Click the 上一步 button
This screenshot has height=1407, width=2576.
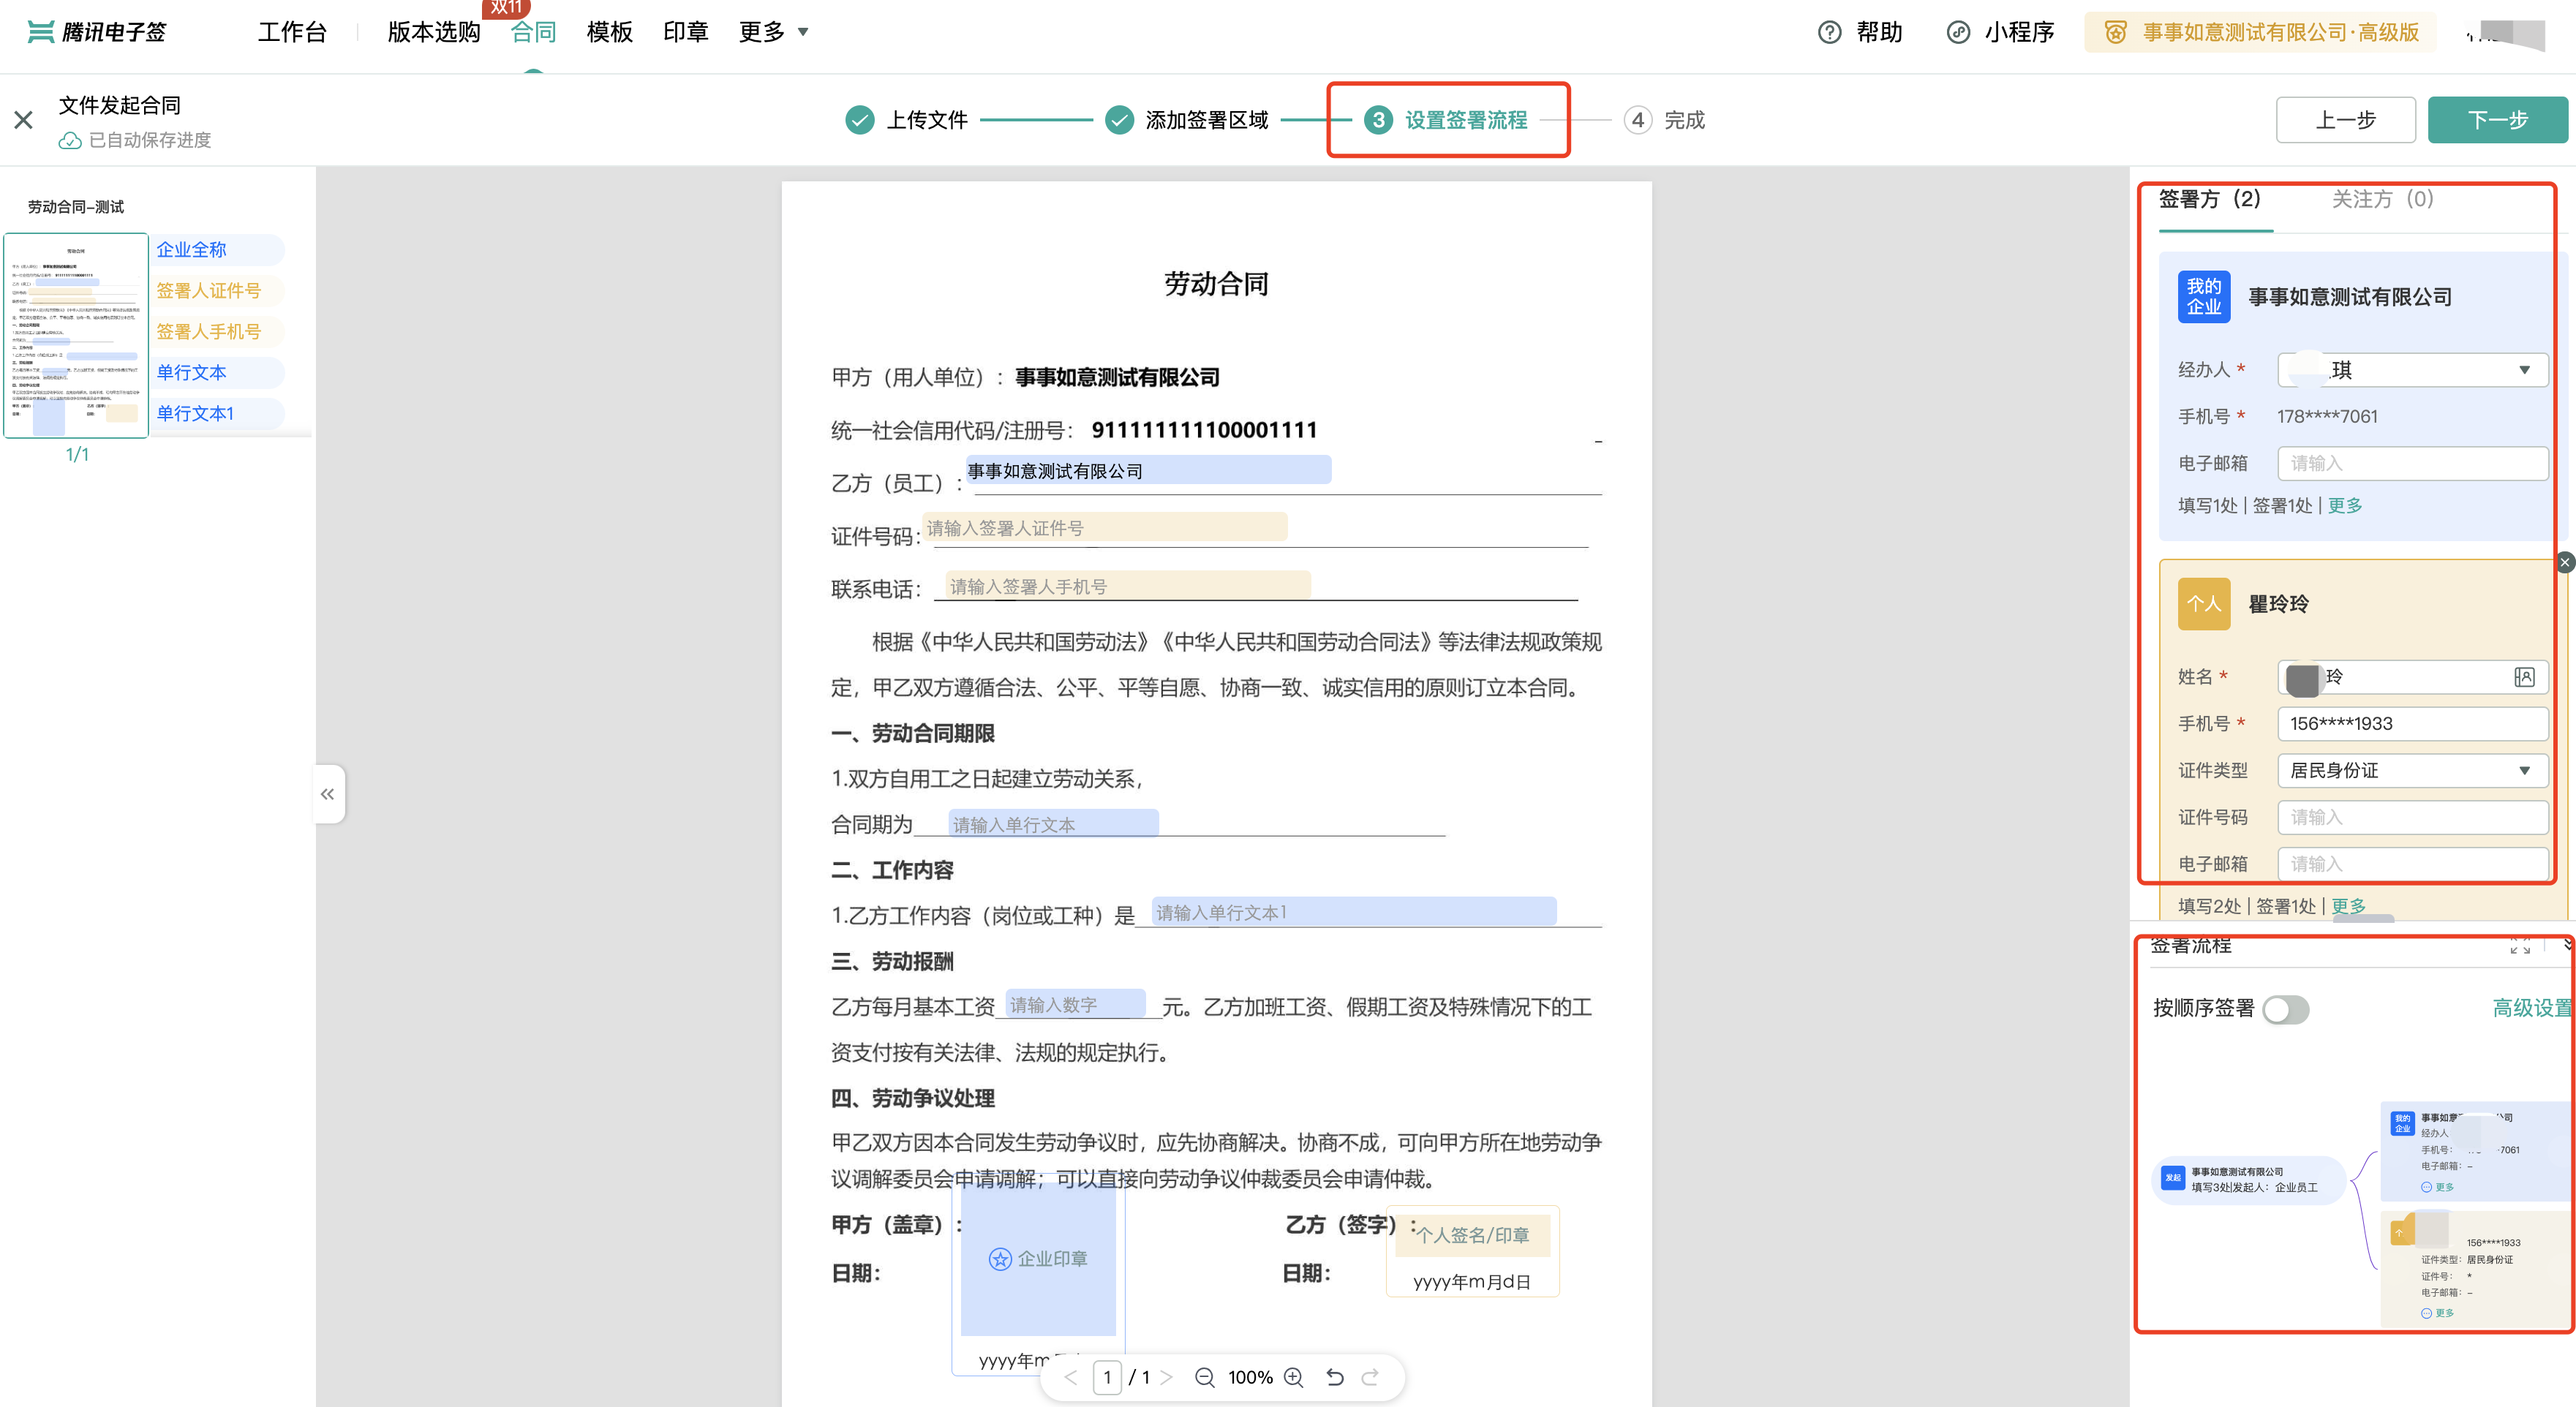[2346, 120]
